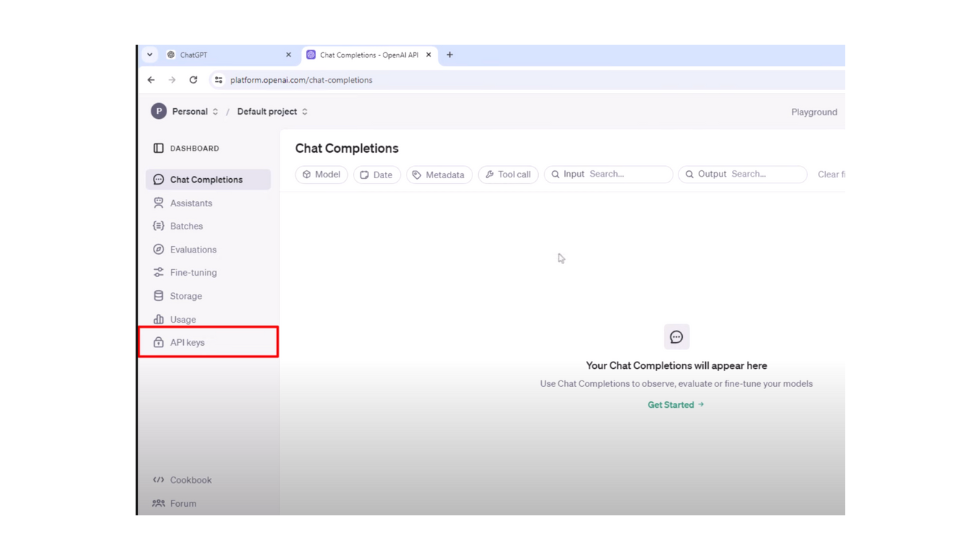
Task: Expand the Personal organization switcher
Action: (195, 111)
